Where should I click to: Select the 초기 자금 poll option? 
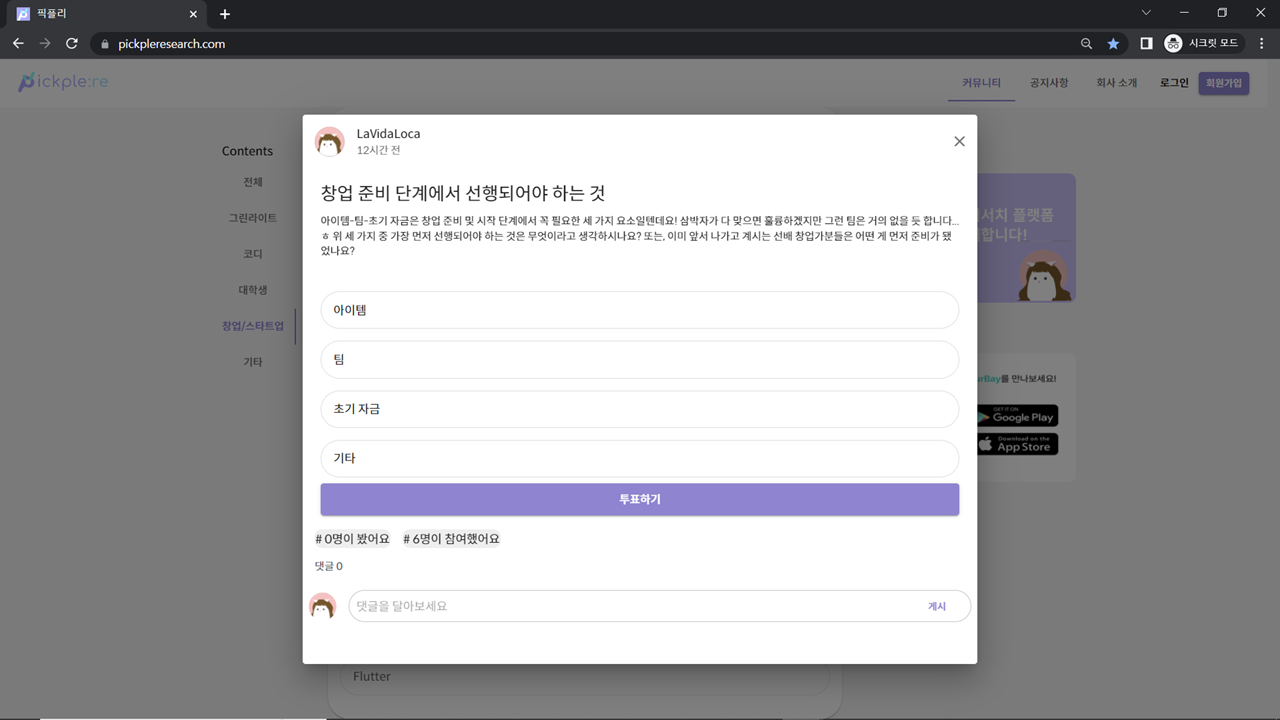(640, 409)
